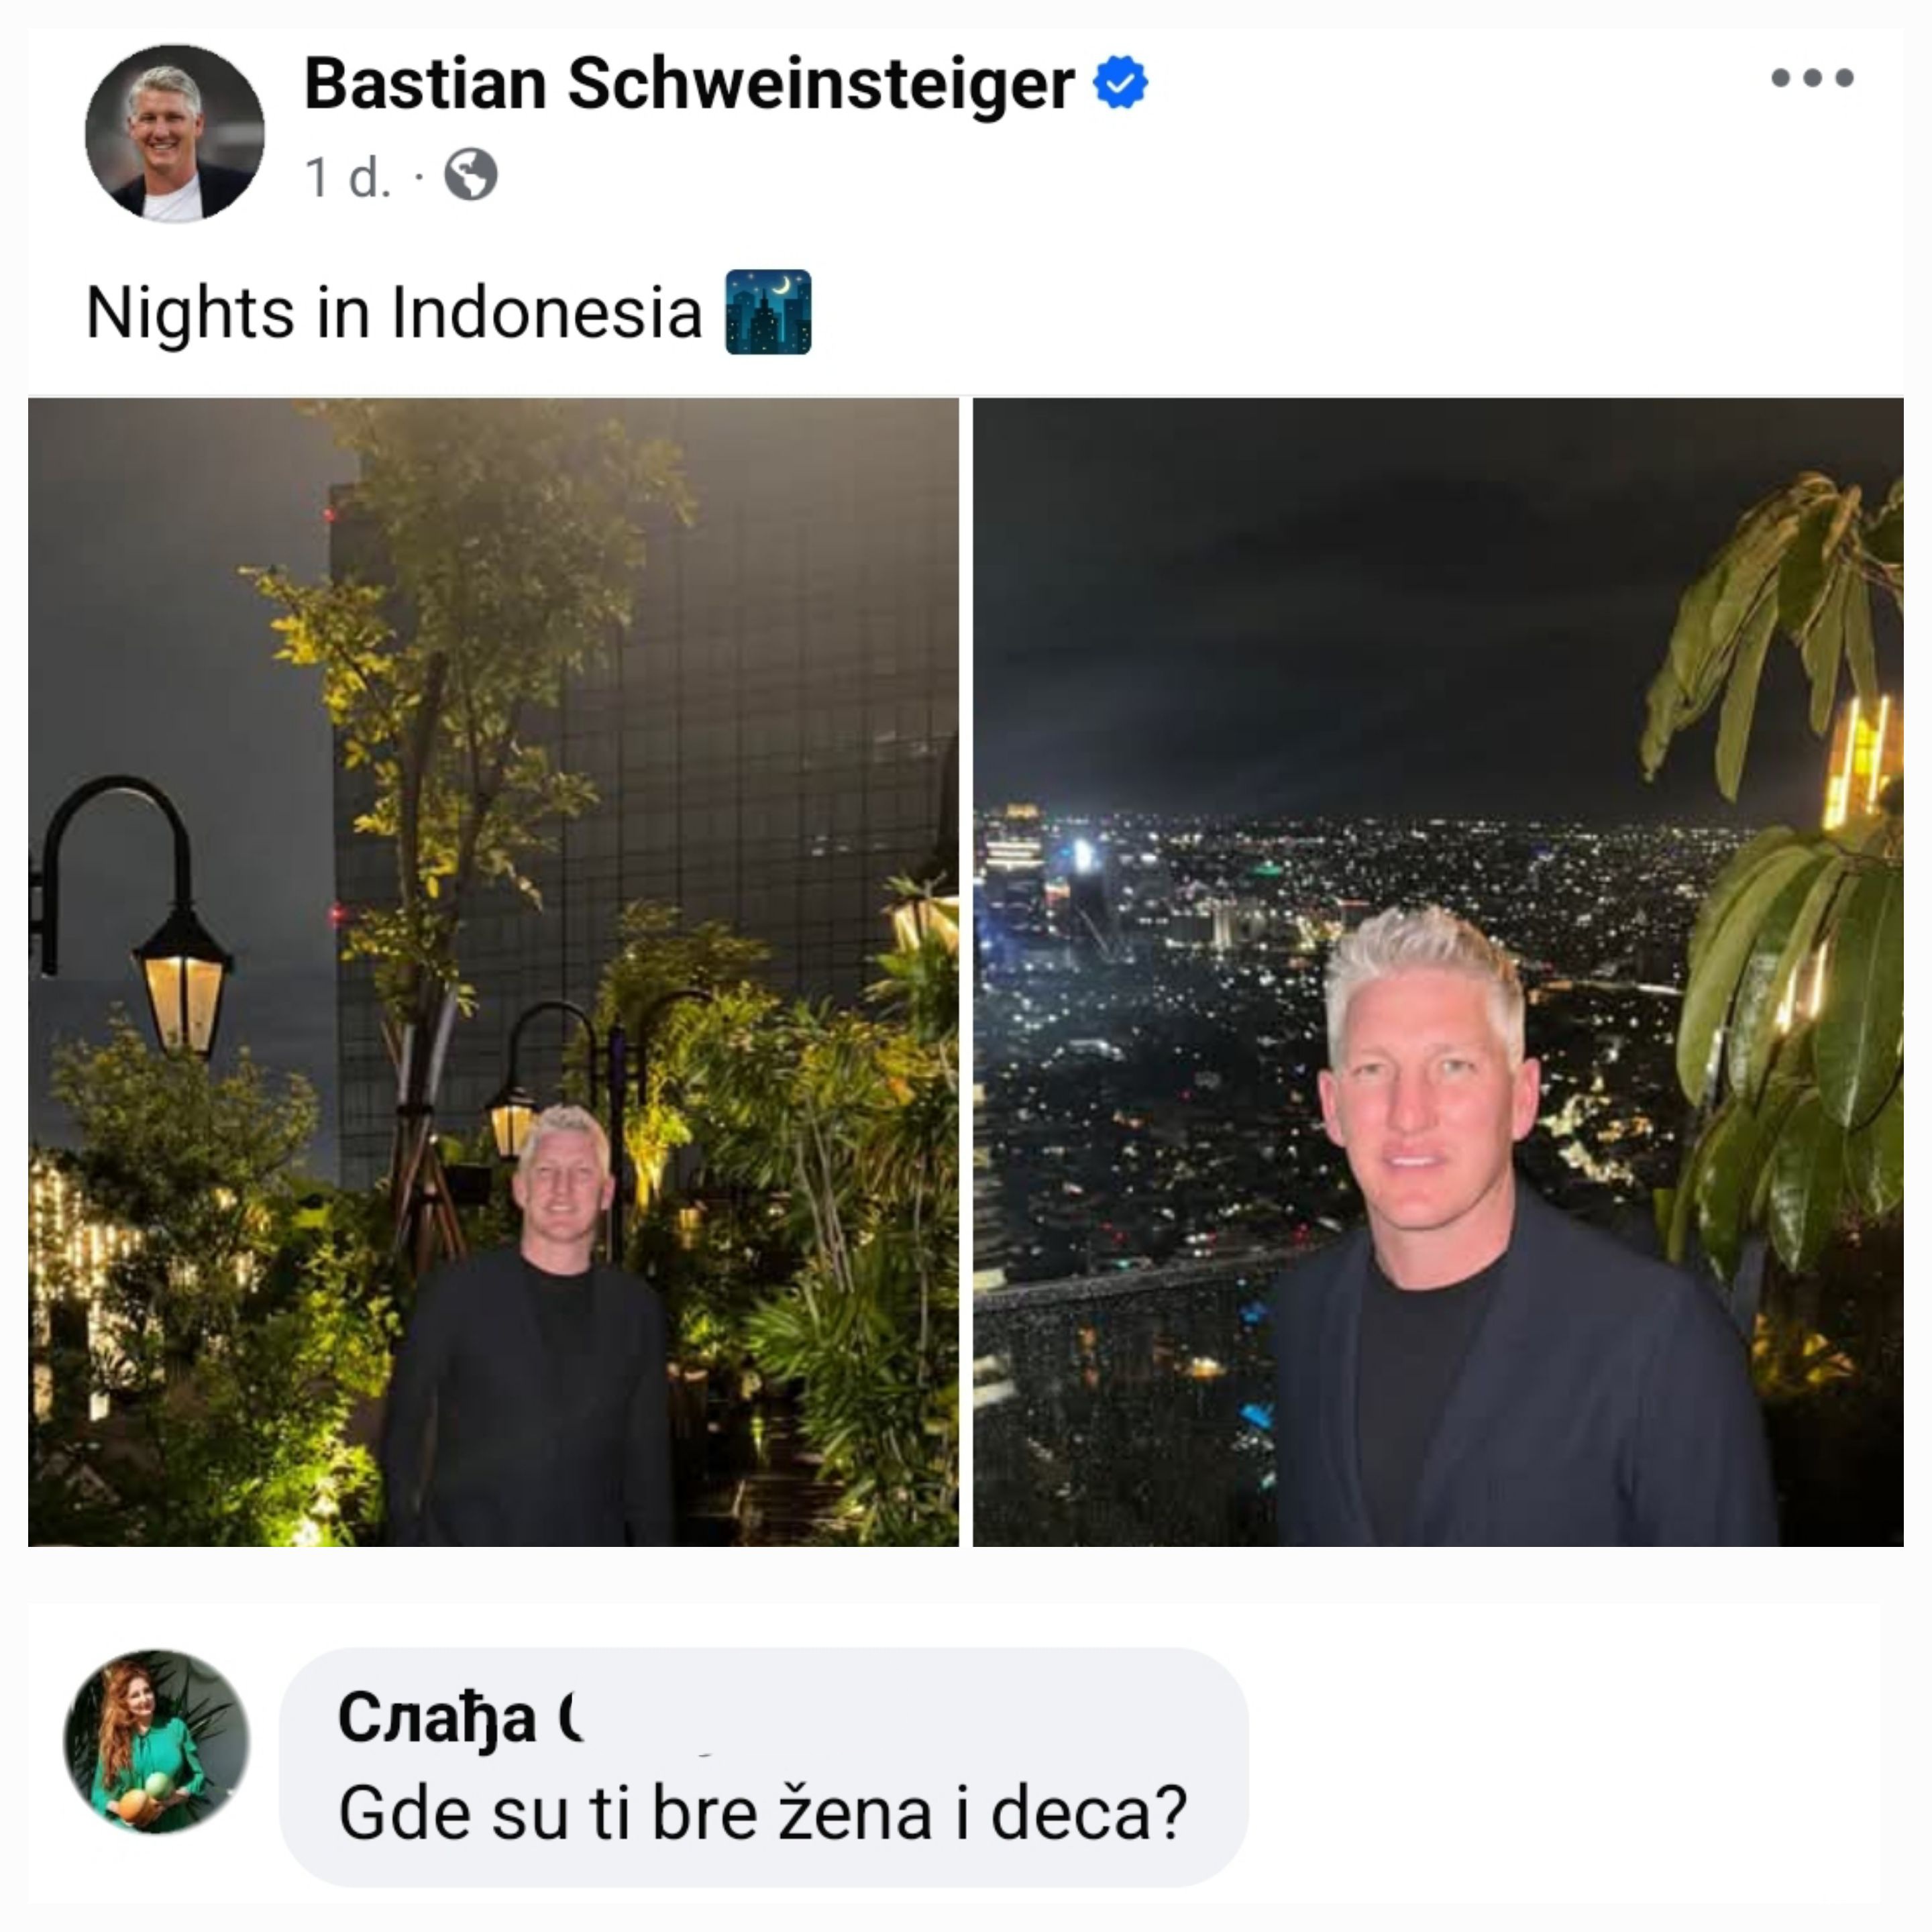Select the 'Nights in Indonesia' caption text
1932x1932 pixels.
(394, 312)
